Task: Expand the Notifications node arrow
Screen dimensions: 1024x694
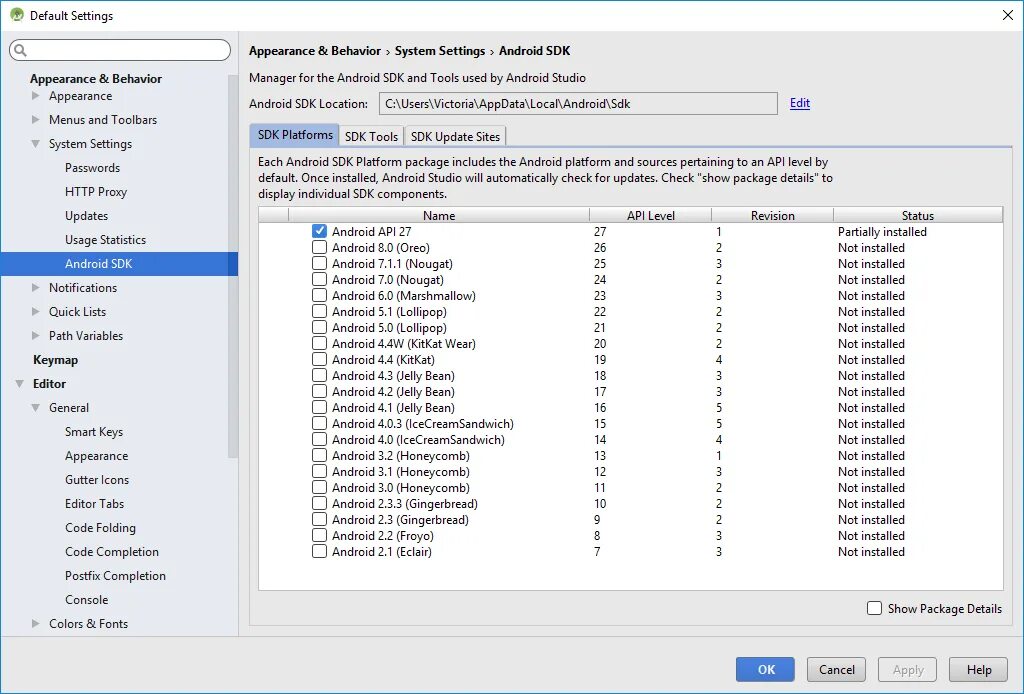Action: [x=36, y=287]
